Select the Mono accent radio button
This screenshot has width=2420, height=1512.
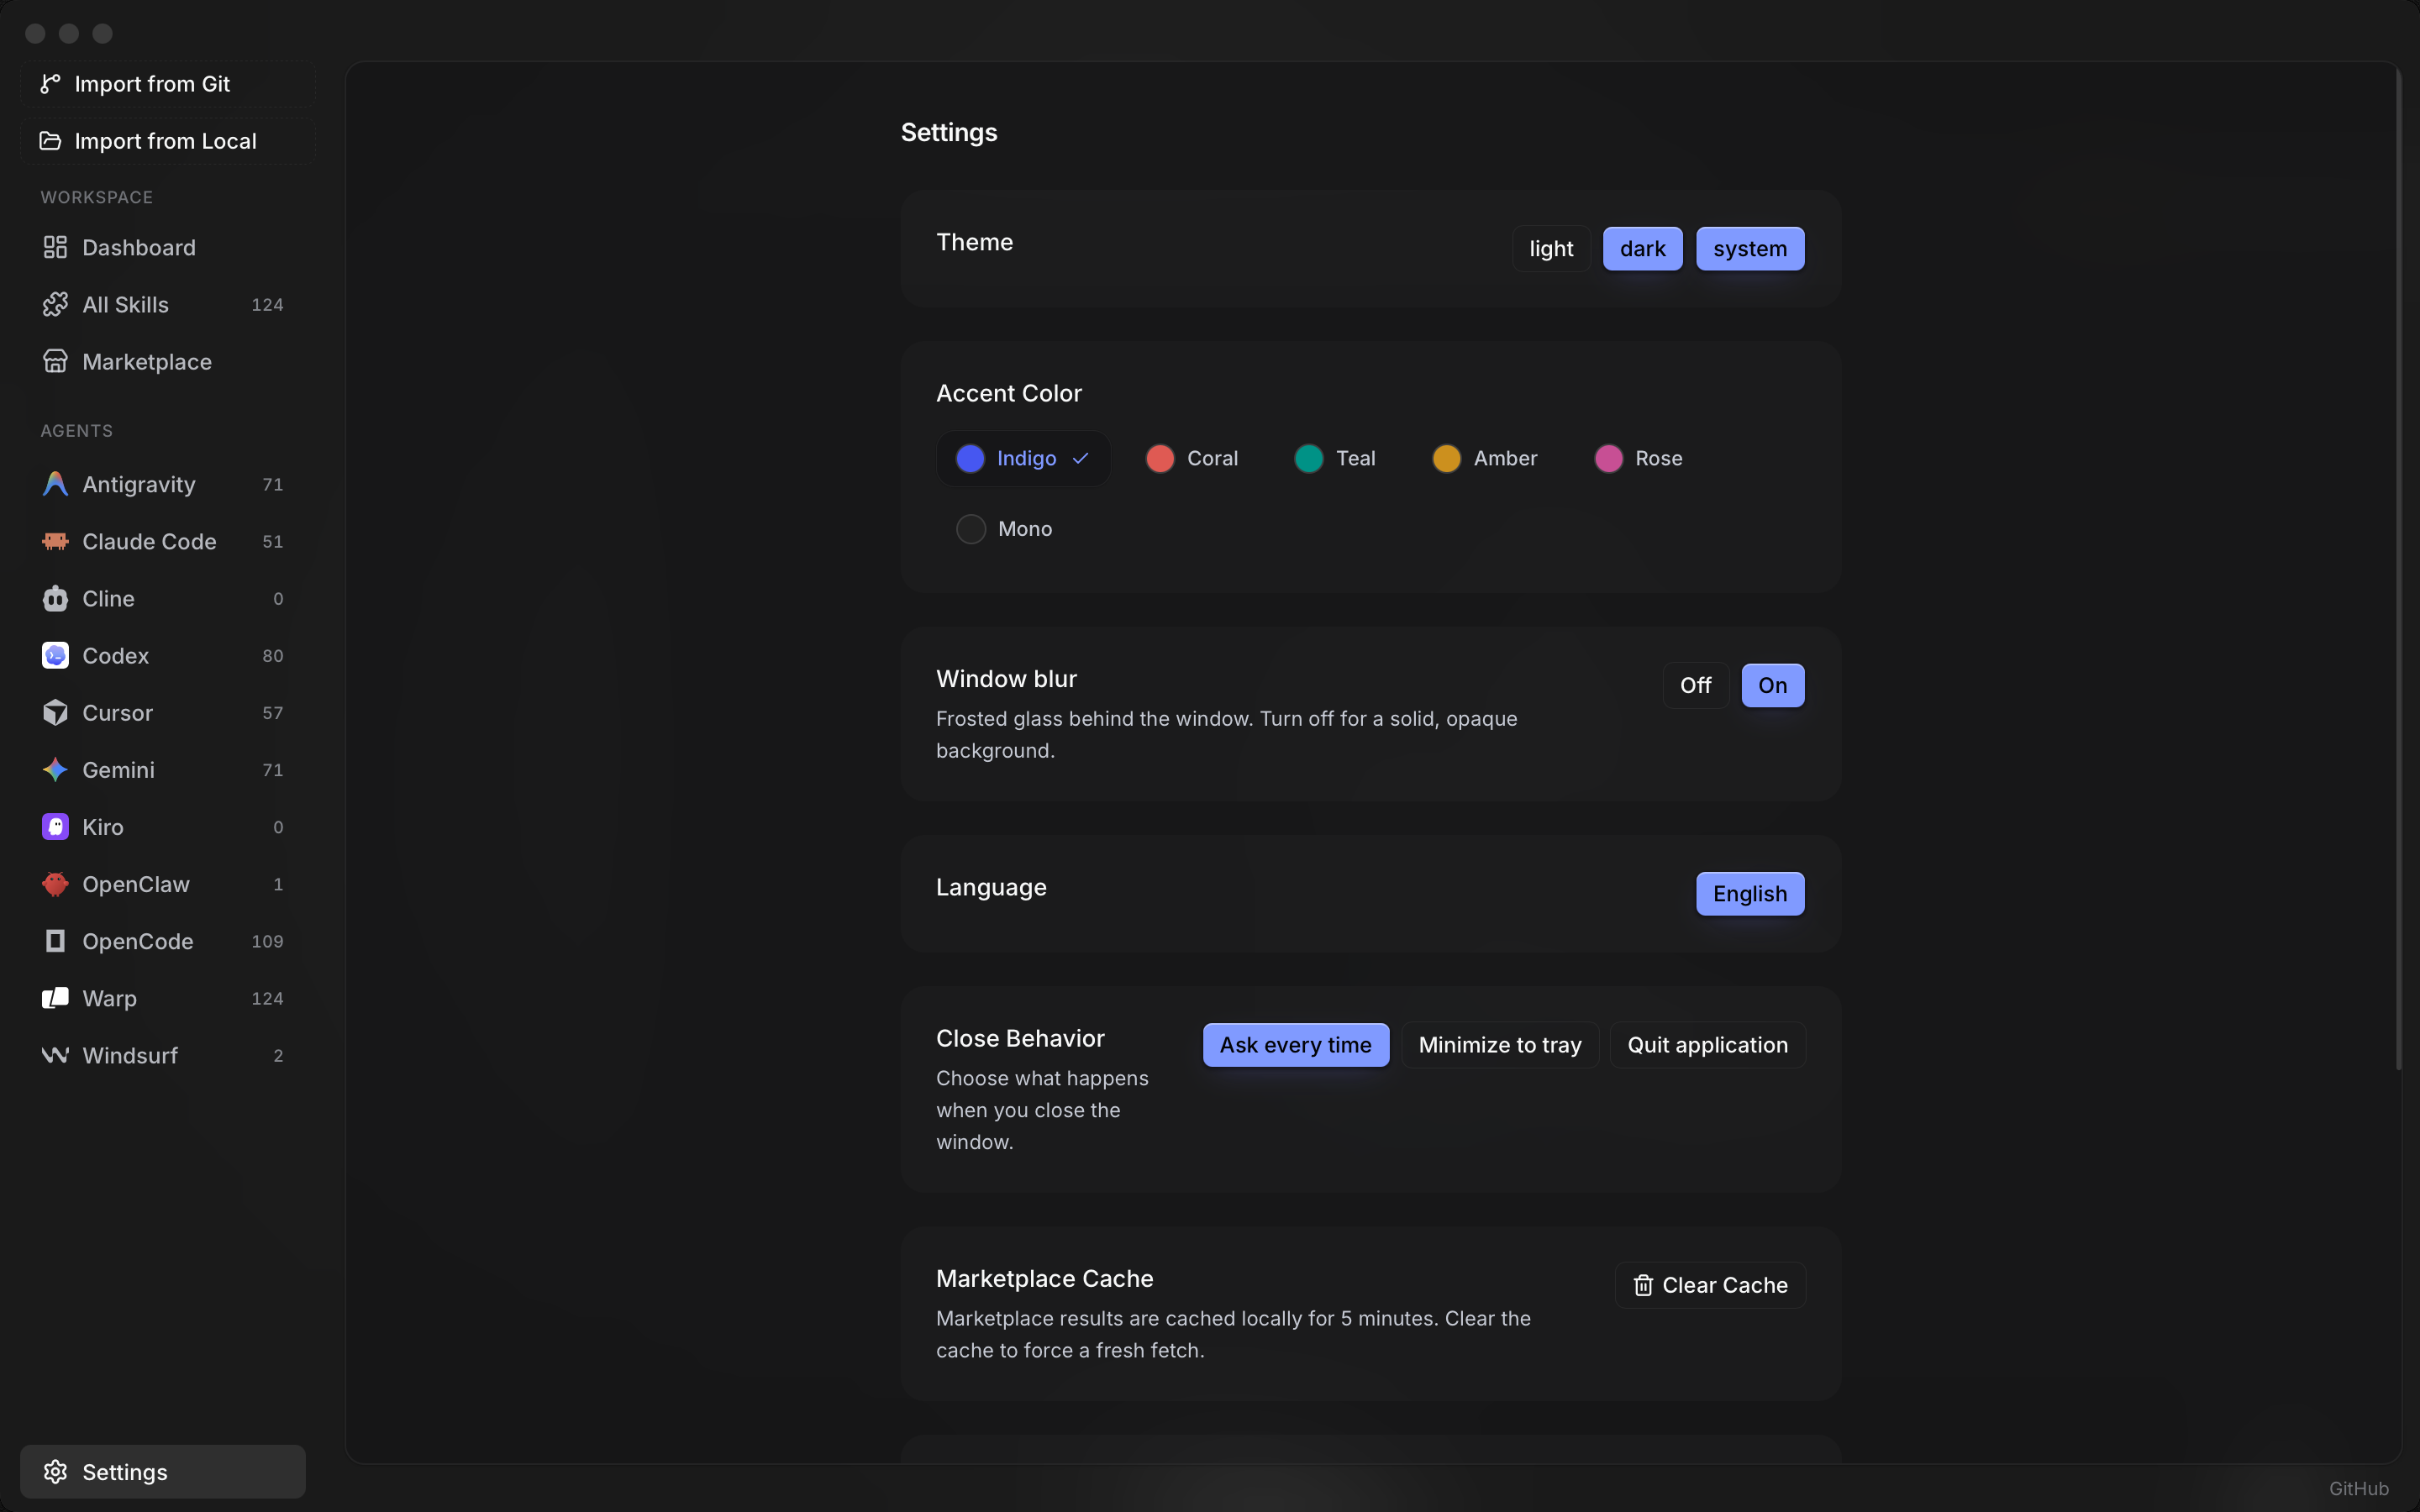[x=970, y=528]
